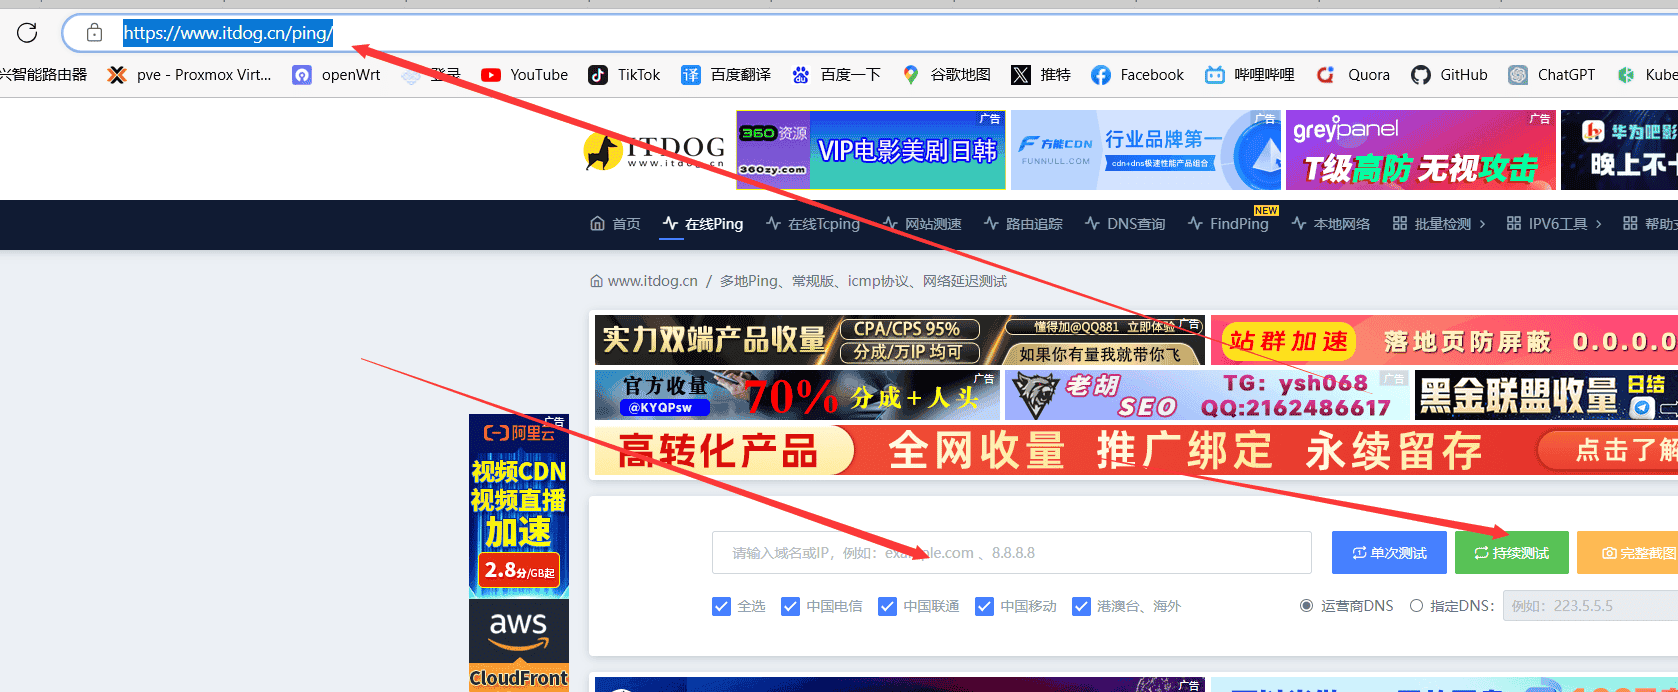Reload the page with the refresh icon

click(27, 33)
